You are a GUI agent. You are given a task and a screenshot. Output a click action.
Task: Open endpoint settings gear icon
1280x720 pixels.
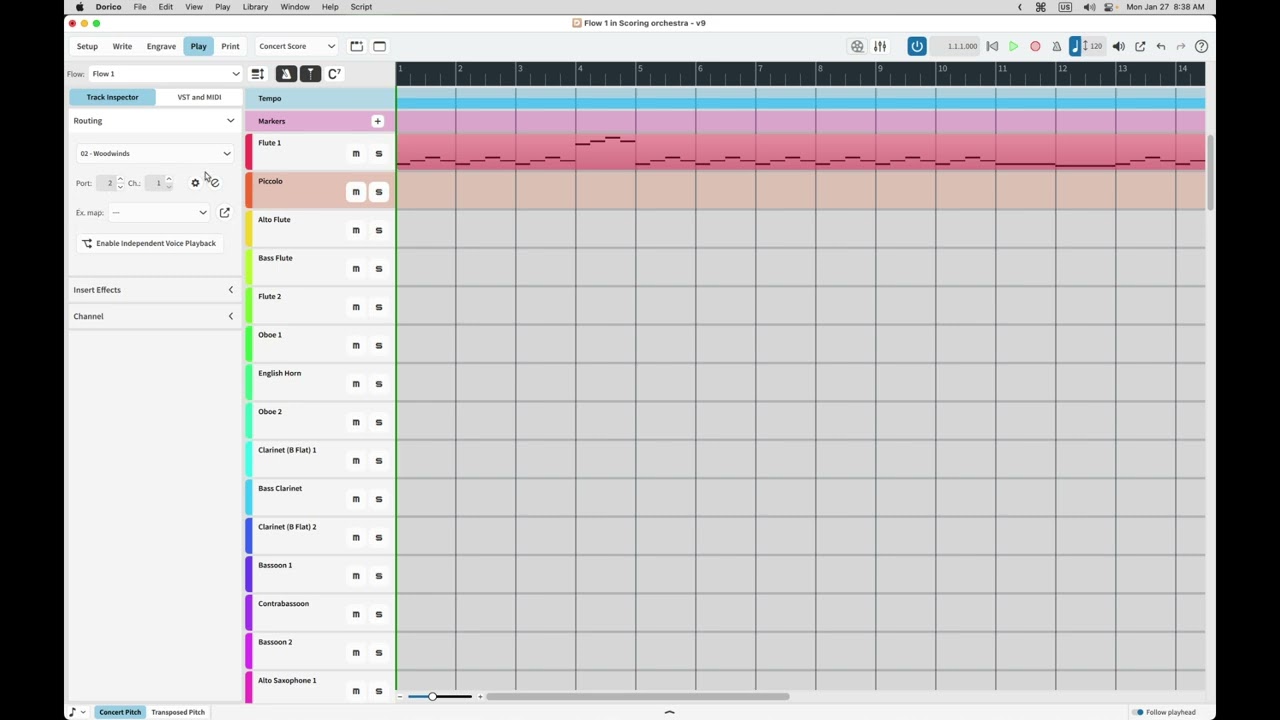[195, 183]
